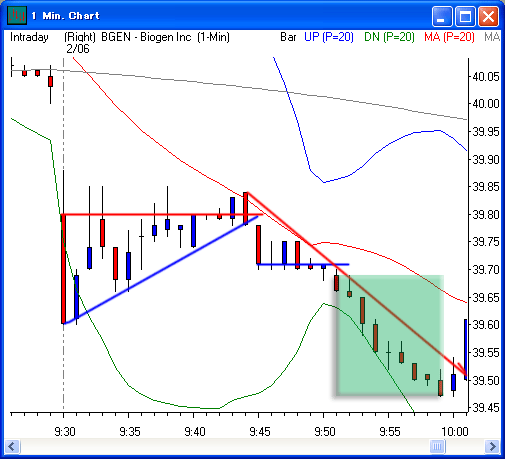Click the tall red 9:30 opening candlestick

tap(63, 268)
